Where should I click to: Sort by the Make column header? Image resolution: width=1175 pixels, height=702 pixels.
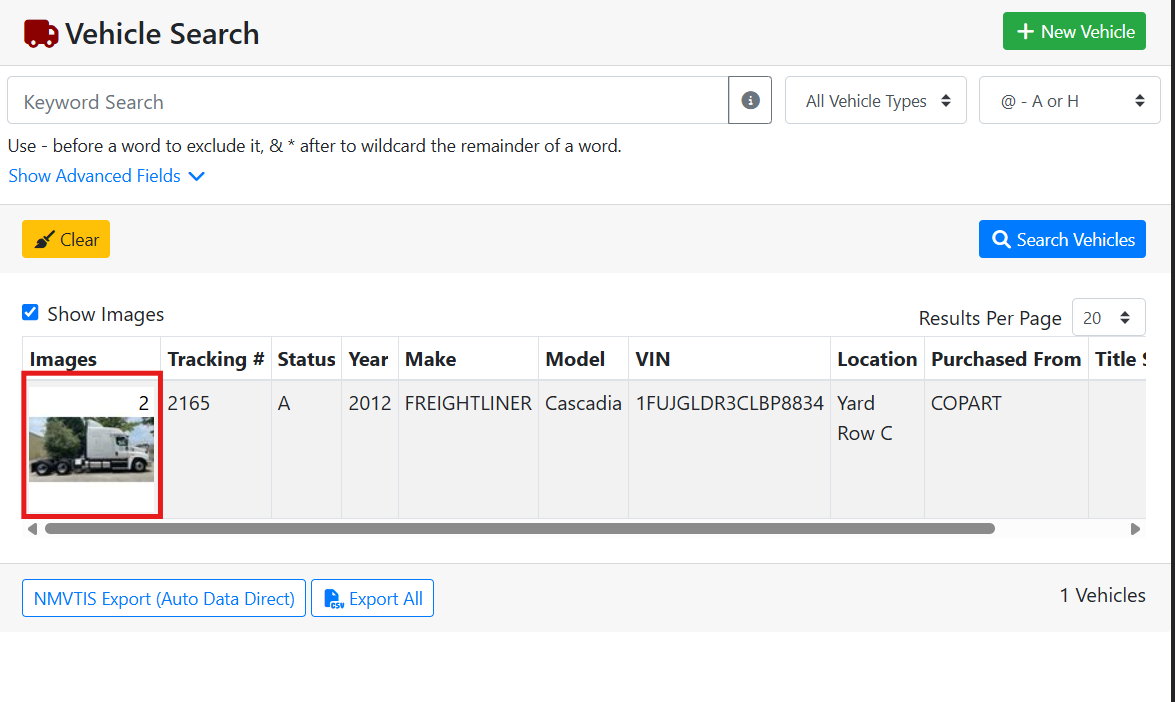pyautogui.click(x=468, y=359)
